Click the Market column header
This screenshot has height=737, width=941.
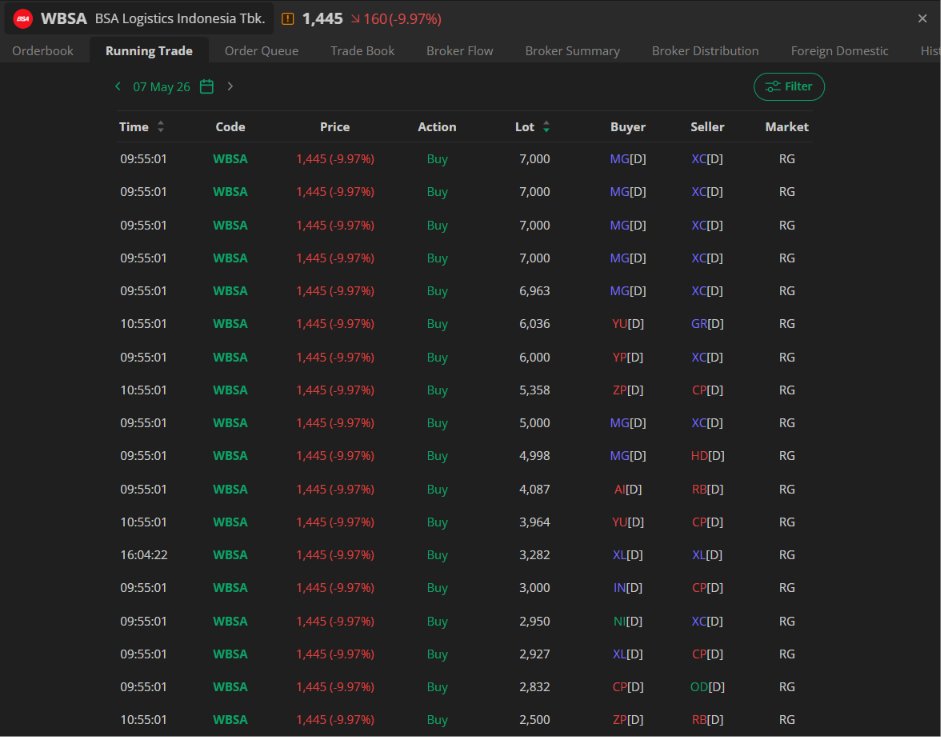787,127
